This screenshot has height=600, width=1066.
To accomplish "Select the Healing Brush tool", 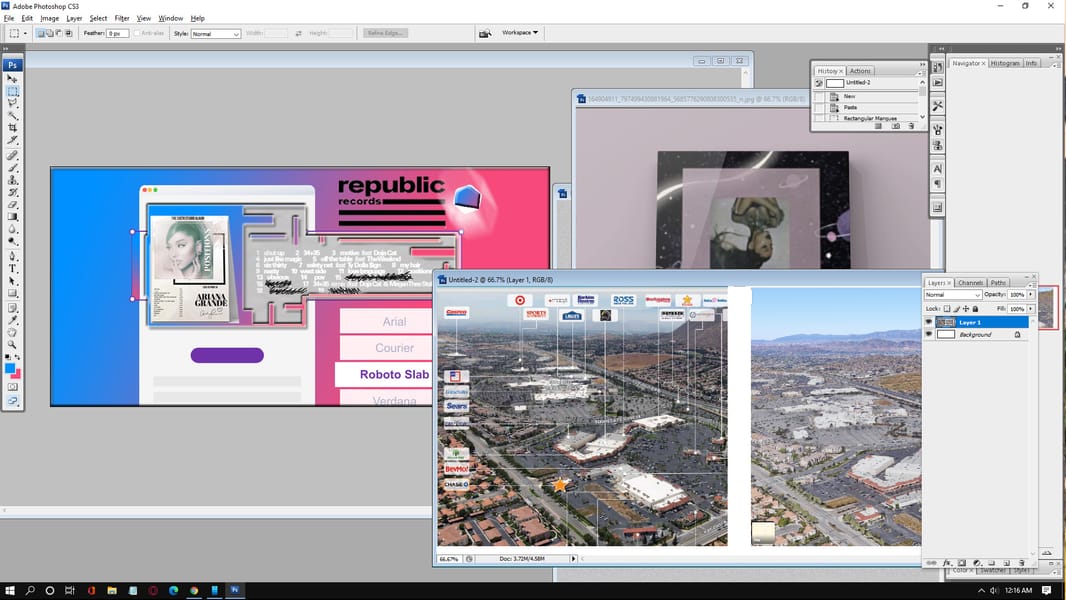I will pos(12,156).
